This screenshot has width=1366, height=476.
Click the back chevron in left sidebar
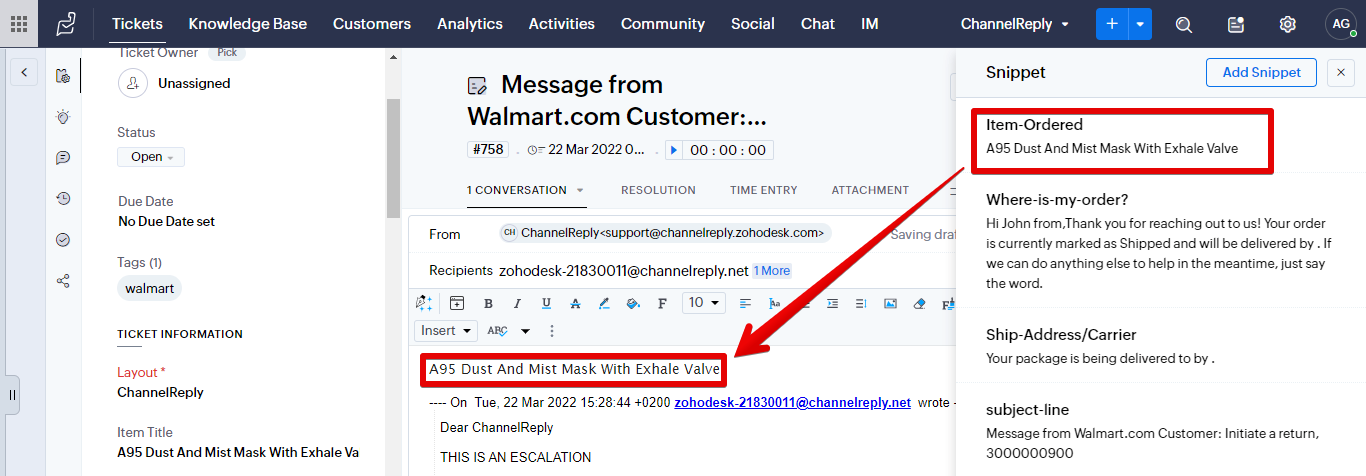(x=23, y=72)
